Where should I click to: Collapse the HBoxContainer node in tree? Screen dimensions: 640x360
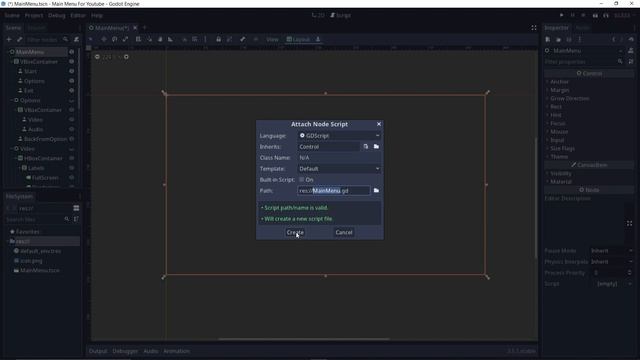point(16,158)
